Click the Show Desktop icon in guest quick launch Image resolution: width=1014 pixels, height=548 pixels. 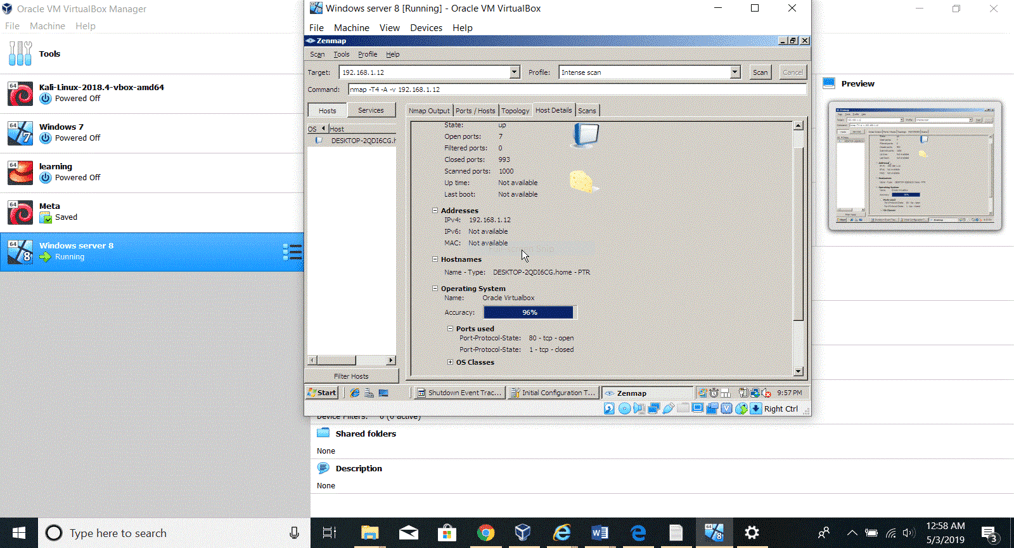point(383,393)
